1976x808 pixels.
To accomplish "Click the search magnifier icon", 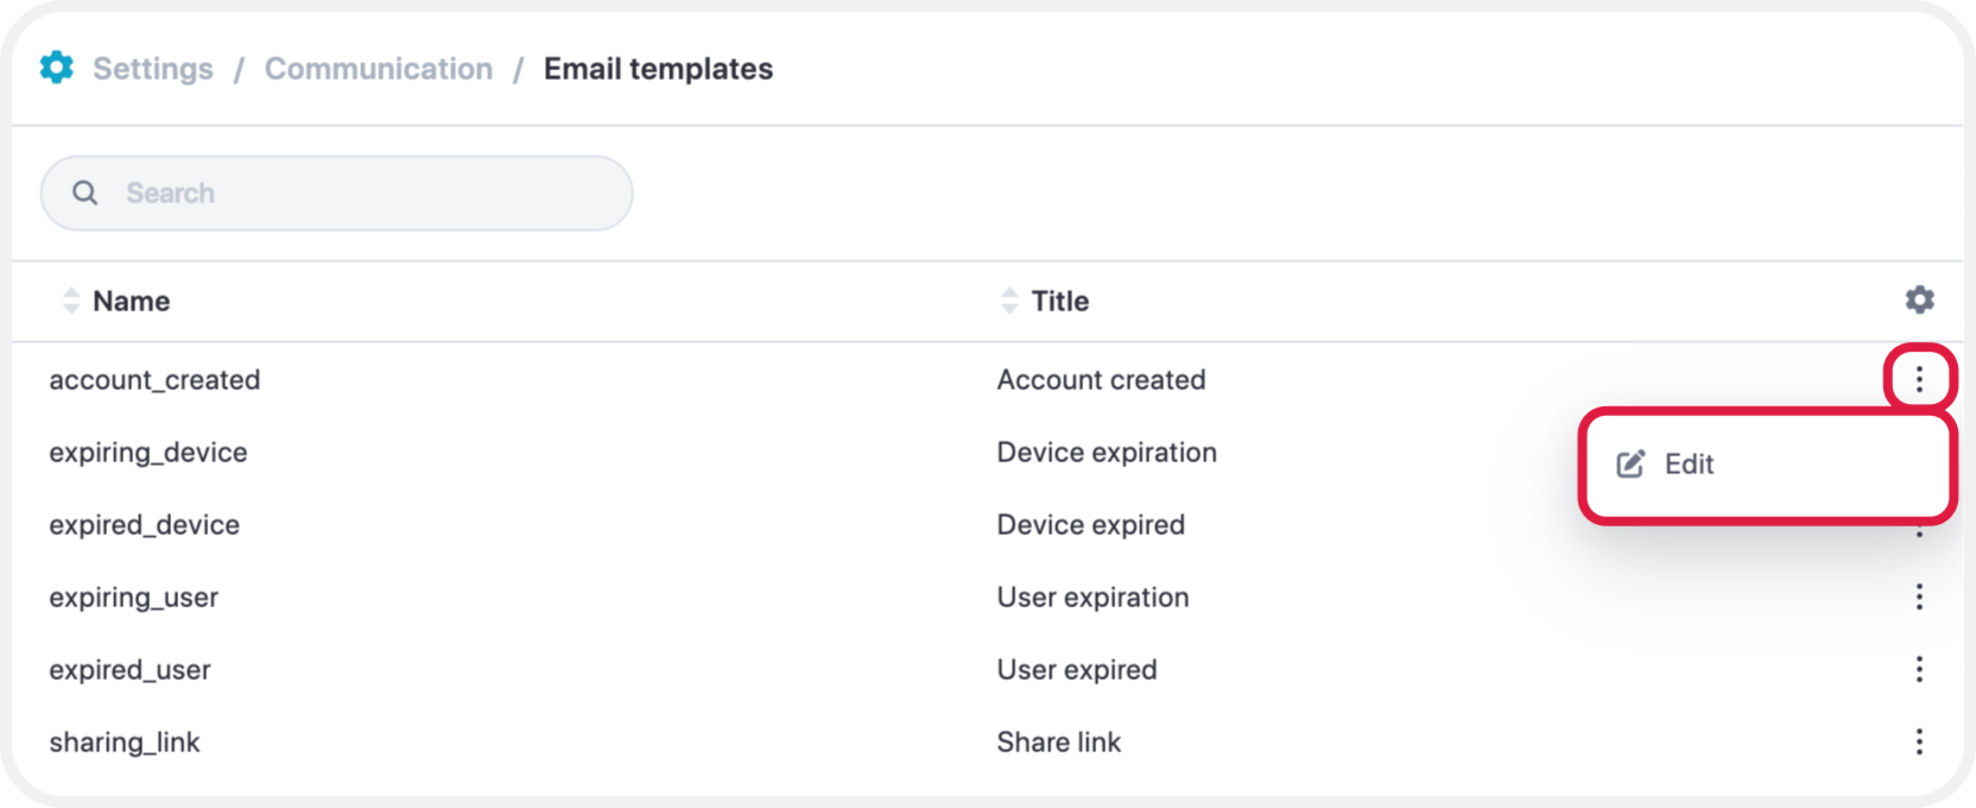I will point(85,193).
